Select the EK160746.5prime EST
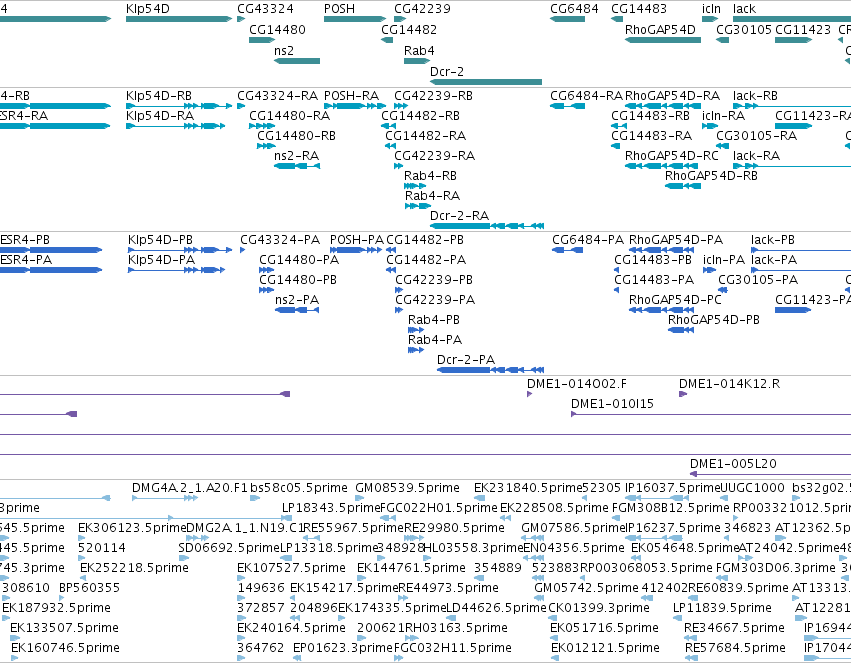851x663 pixels. (14, 658)
